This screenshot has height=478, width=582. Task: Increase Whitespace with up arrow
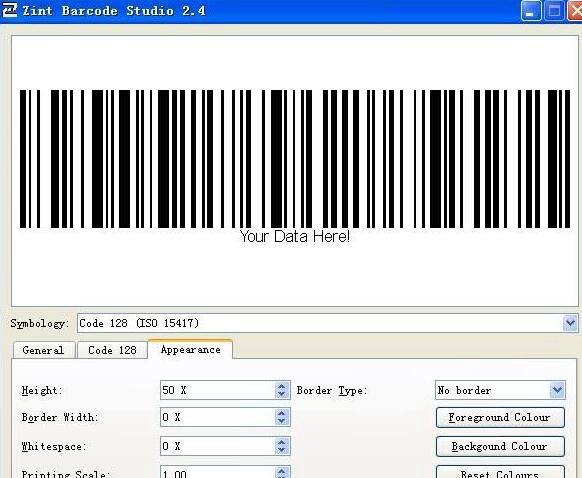(282, 442)
